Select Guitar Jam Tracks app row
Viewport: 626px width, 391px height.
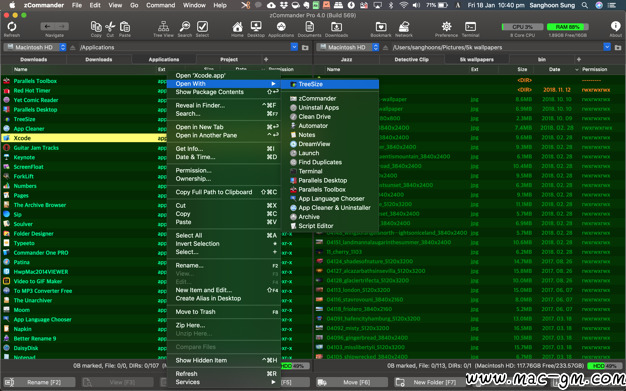[x=84, y=148]
